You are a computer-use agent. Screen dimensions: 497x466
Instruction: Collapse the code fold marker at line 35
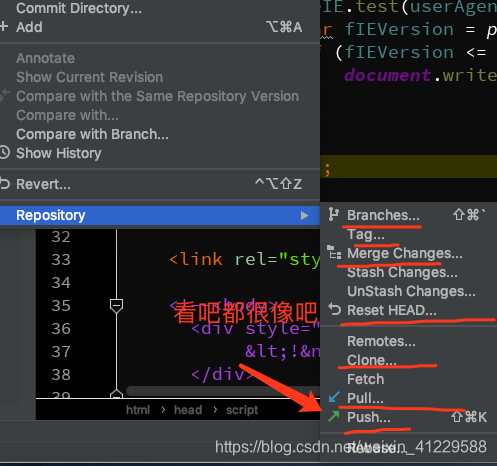[116, 306]
